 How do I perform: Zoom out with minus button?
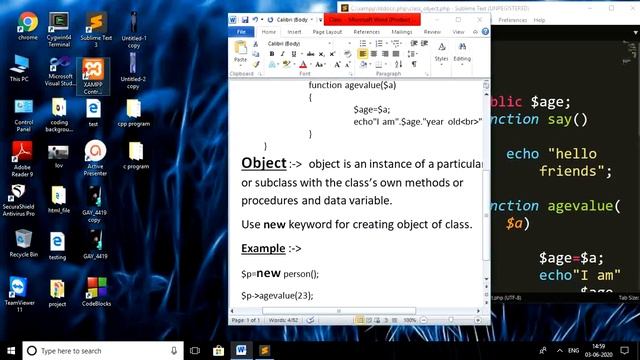click(x=424, y=320)
